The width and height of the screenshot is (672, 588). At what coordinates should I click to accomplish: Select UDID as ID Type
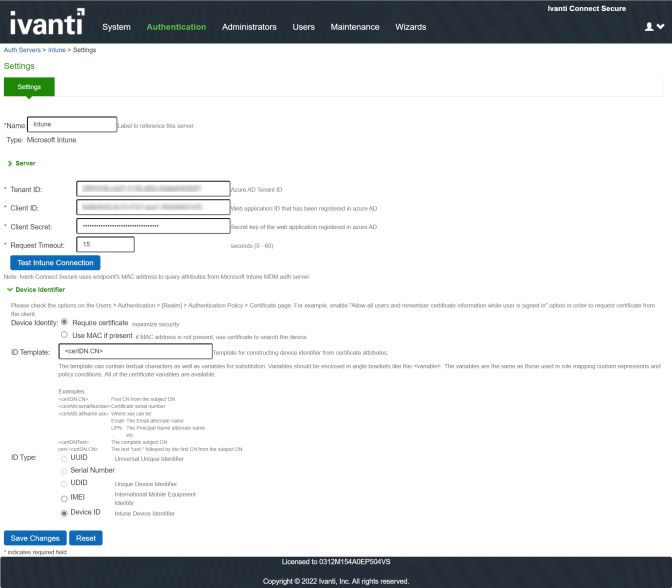click(64, 484)
